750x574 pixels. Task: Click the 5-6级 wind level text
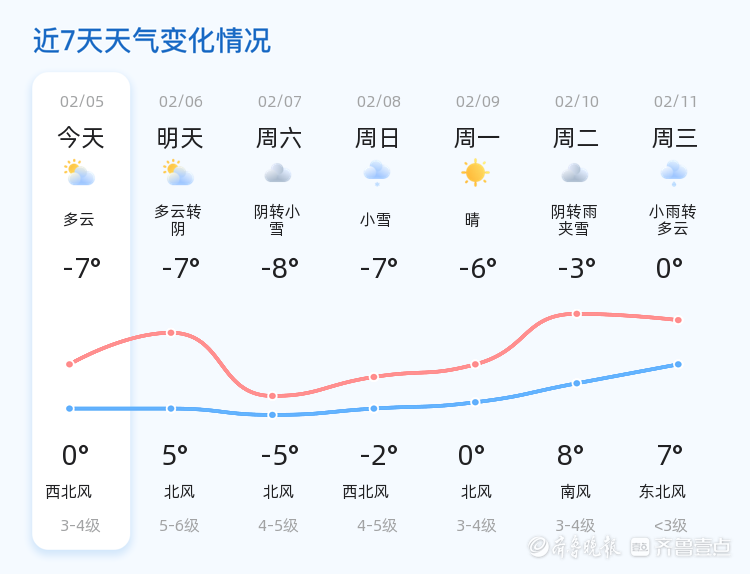tap(180, 525)
